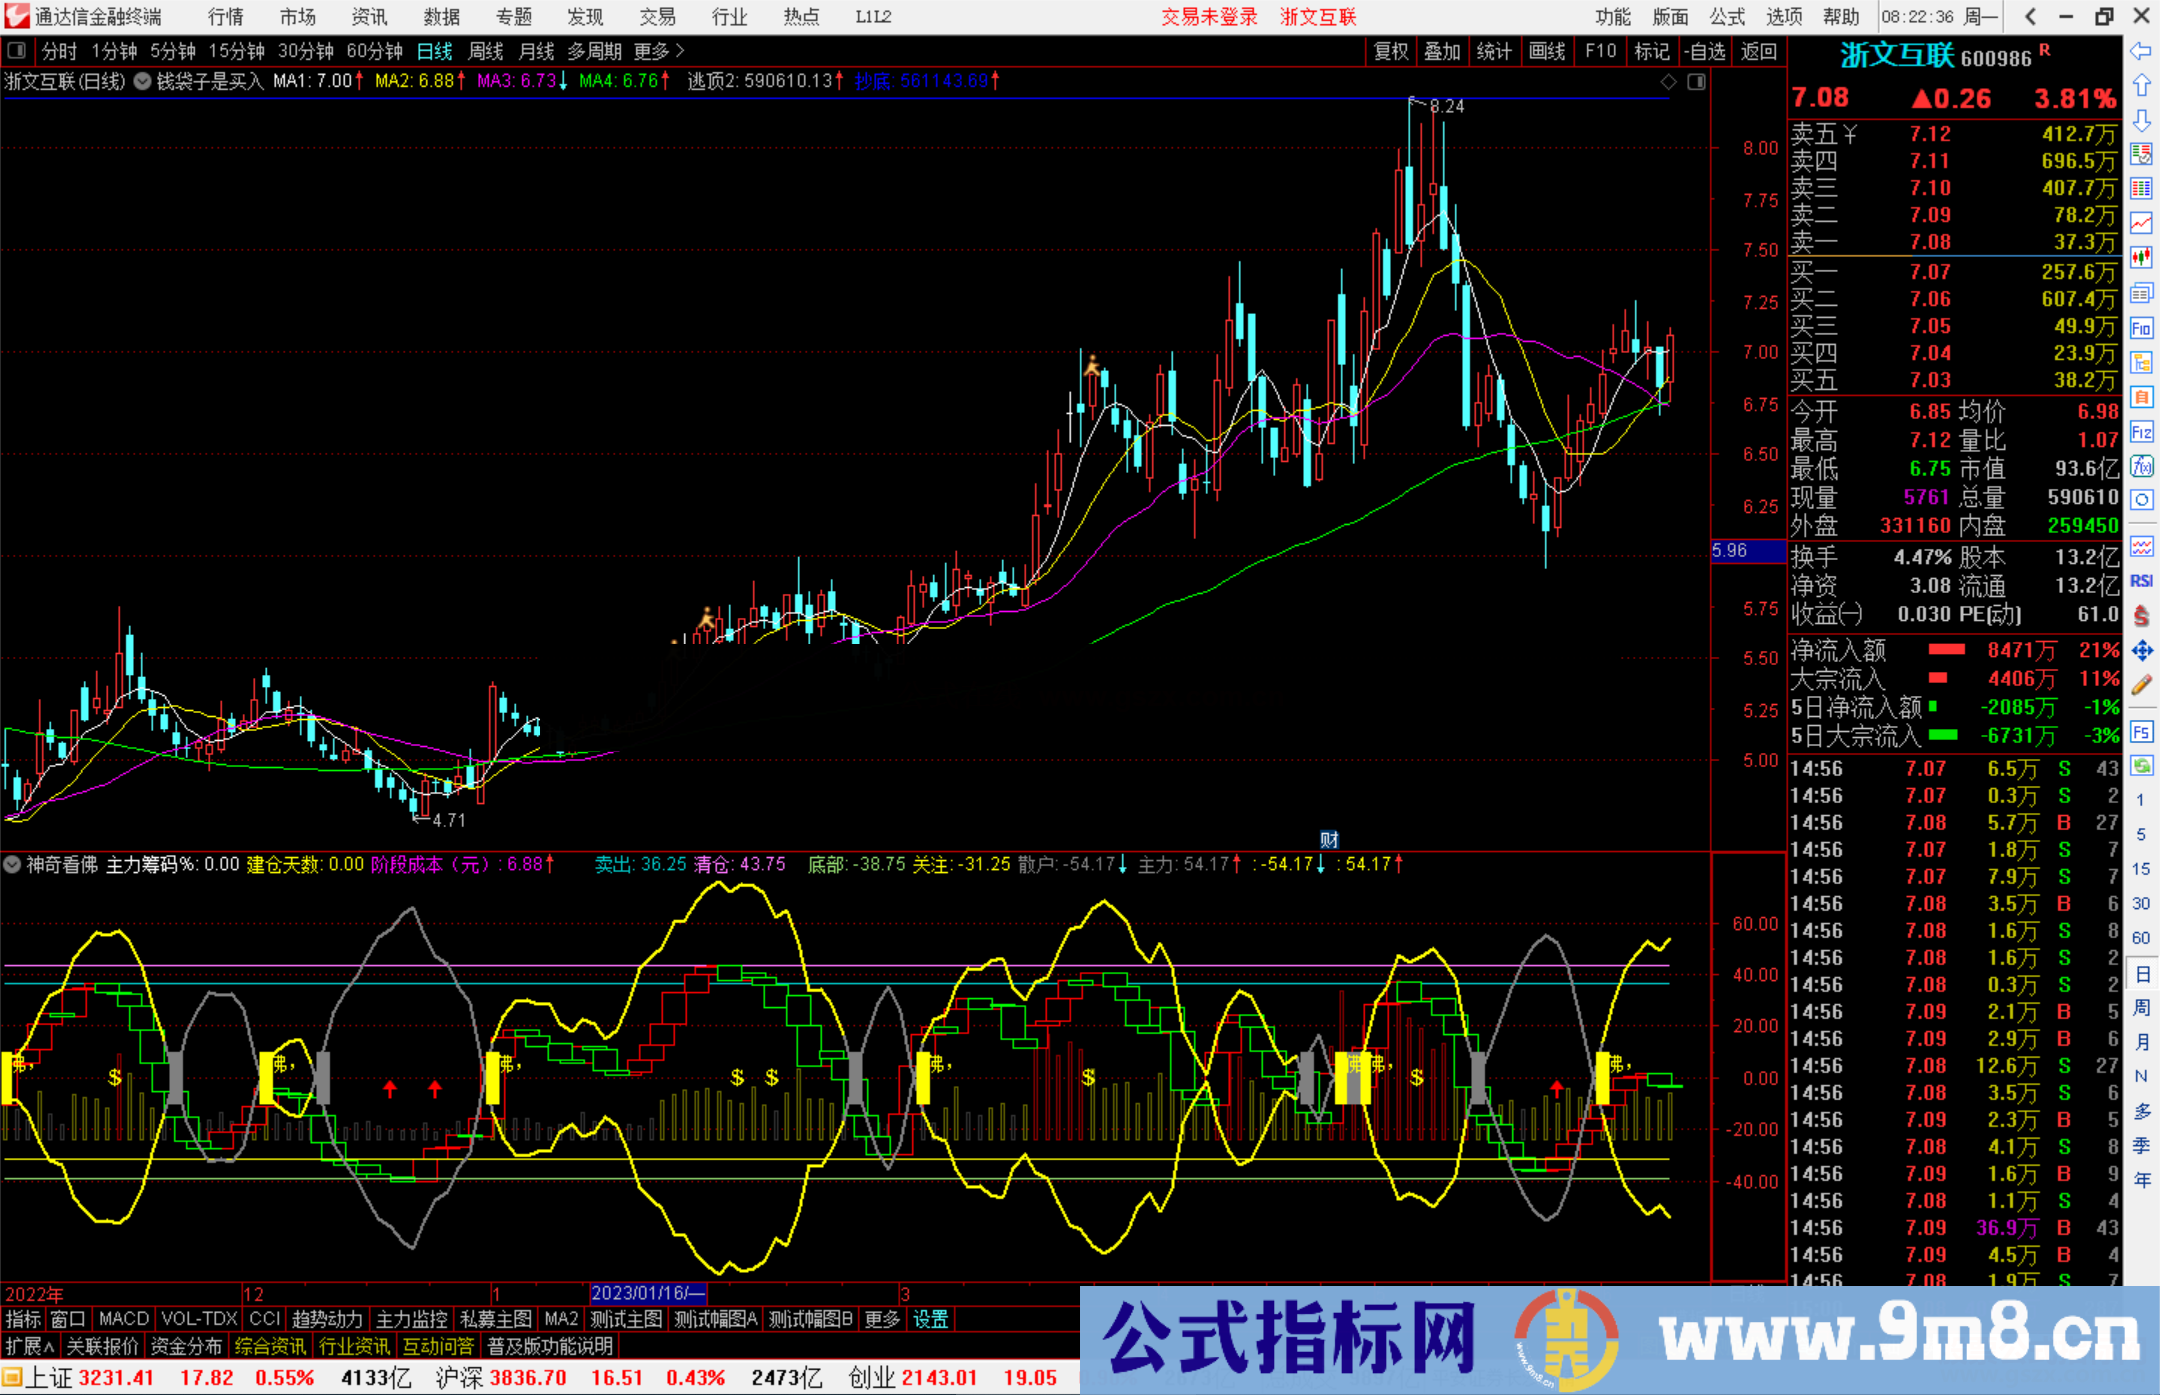Toggle 叠加 overlay on the chart
2160x1395 pixels.
click(x=1442, y=50)
